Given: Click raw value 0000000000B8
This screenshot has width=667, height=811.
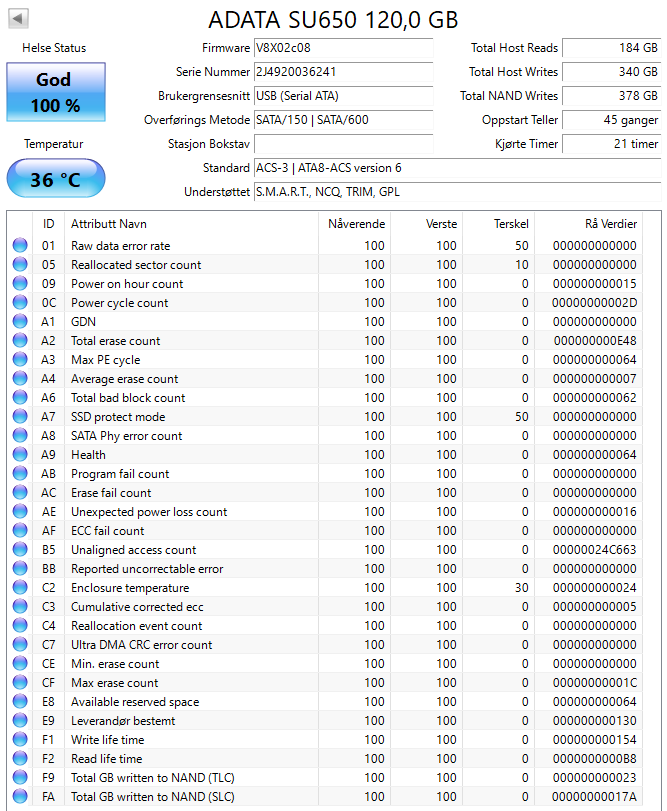Looking at the screenshot, I should tap(595, 759).
